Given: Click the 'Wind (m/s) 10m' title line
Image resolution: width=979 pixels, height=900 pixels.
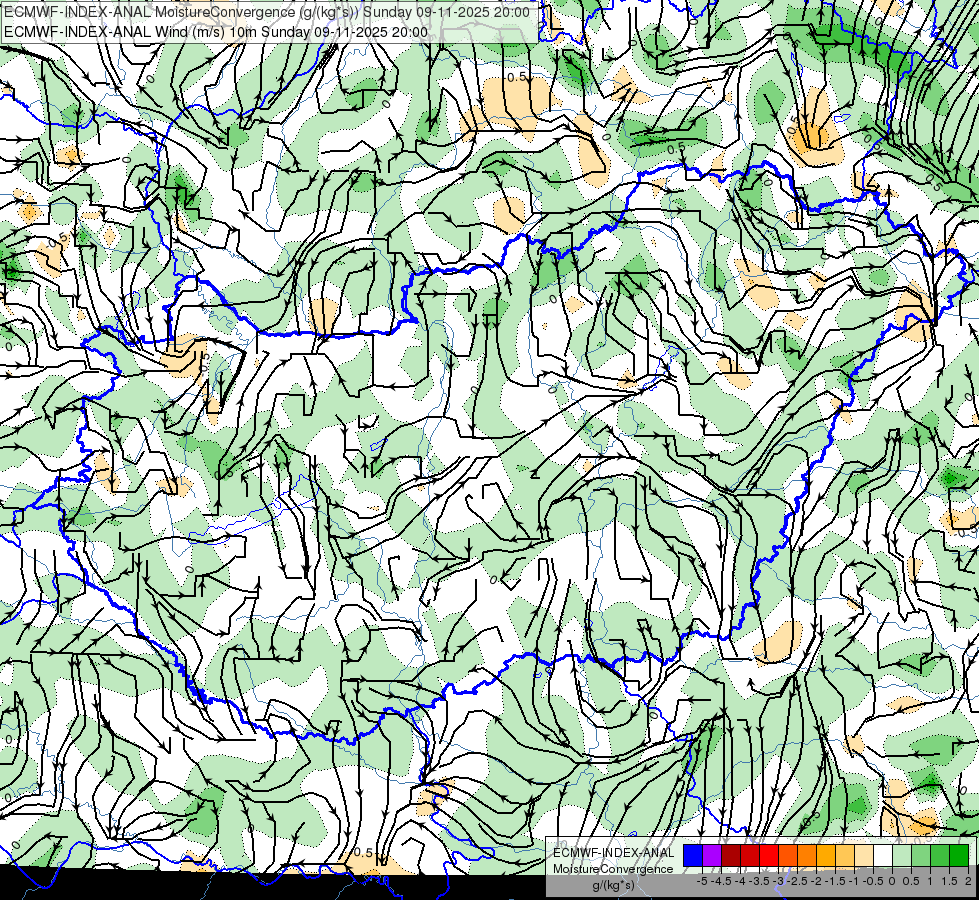Looking at the screenshot, I should point(216,32).
